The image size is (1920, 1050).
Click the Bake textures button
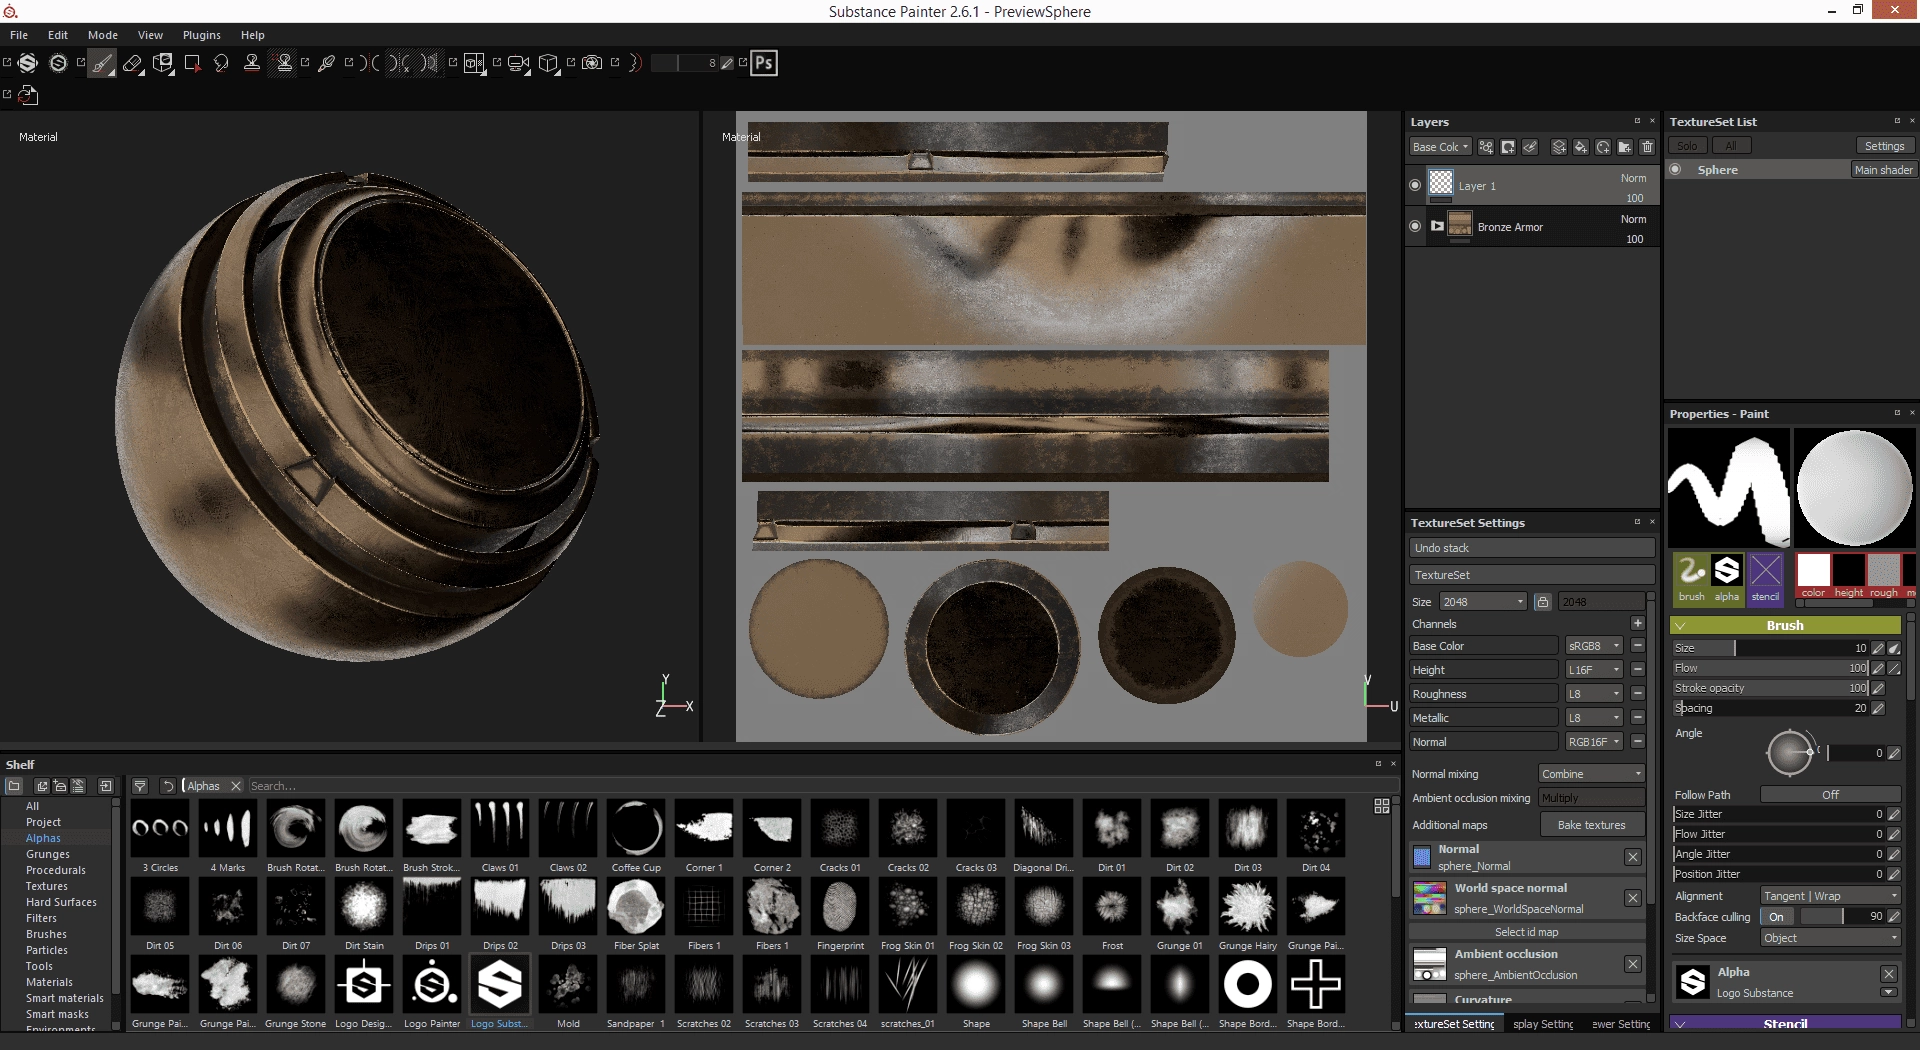pos(1591,825)
